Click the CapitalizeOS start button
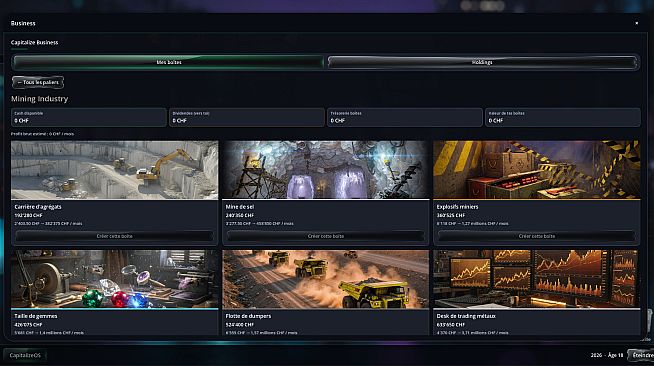The image size is (654, 366). pos(25,355)
